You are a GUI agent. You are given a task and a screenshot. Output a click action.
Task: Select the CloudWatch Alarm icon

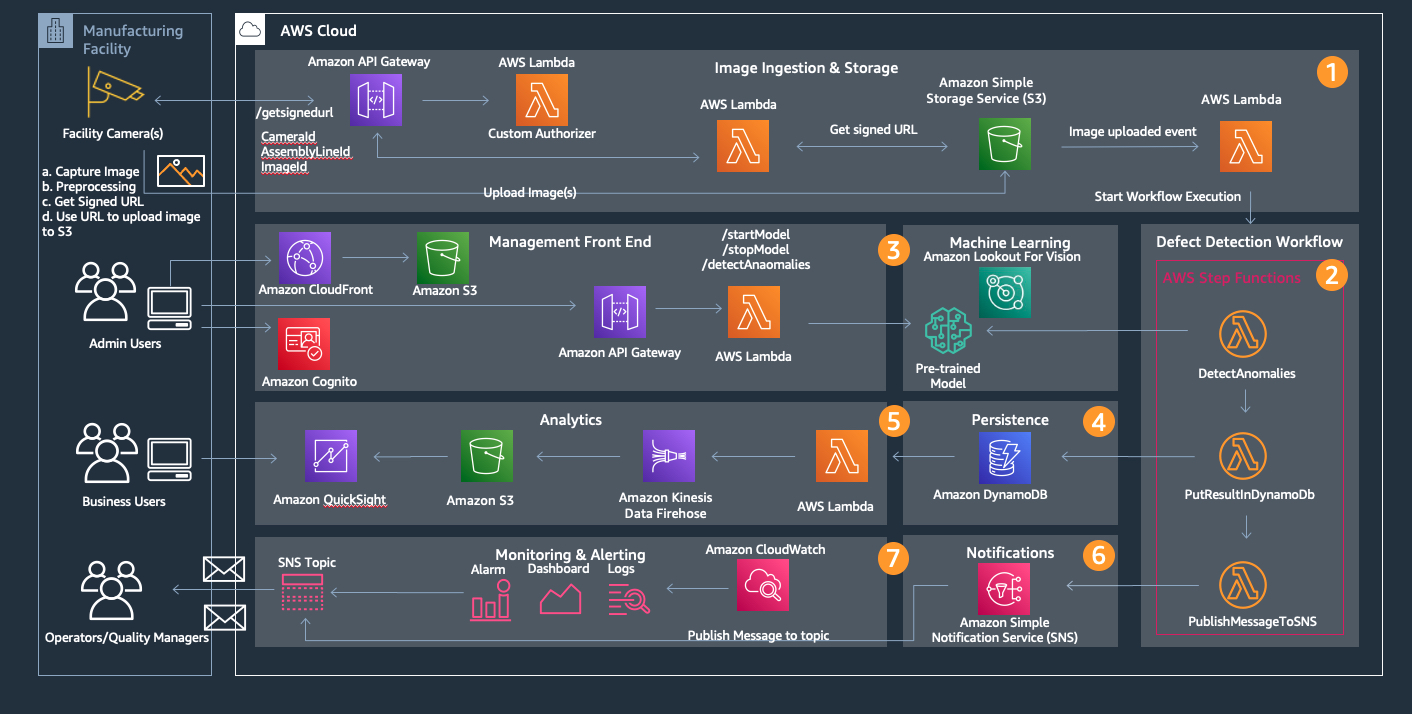coord(490,599)
